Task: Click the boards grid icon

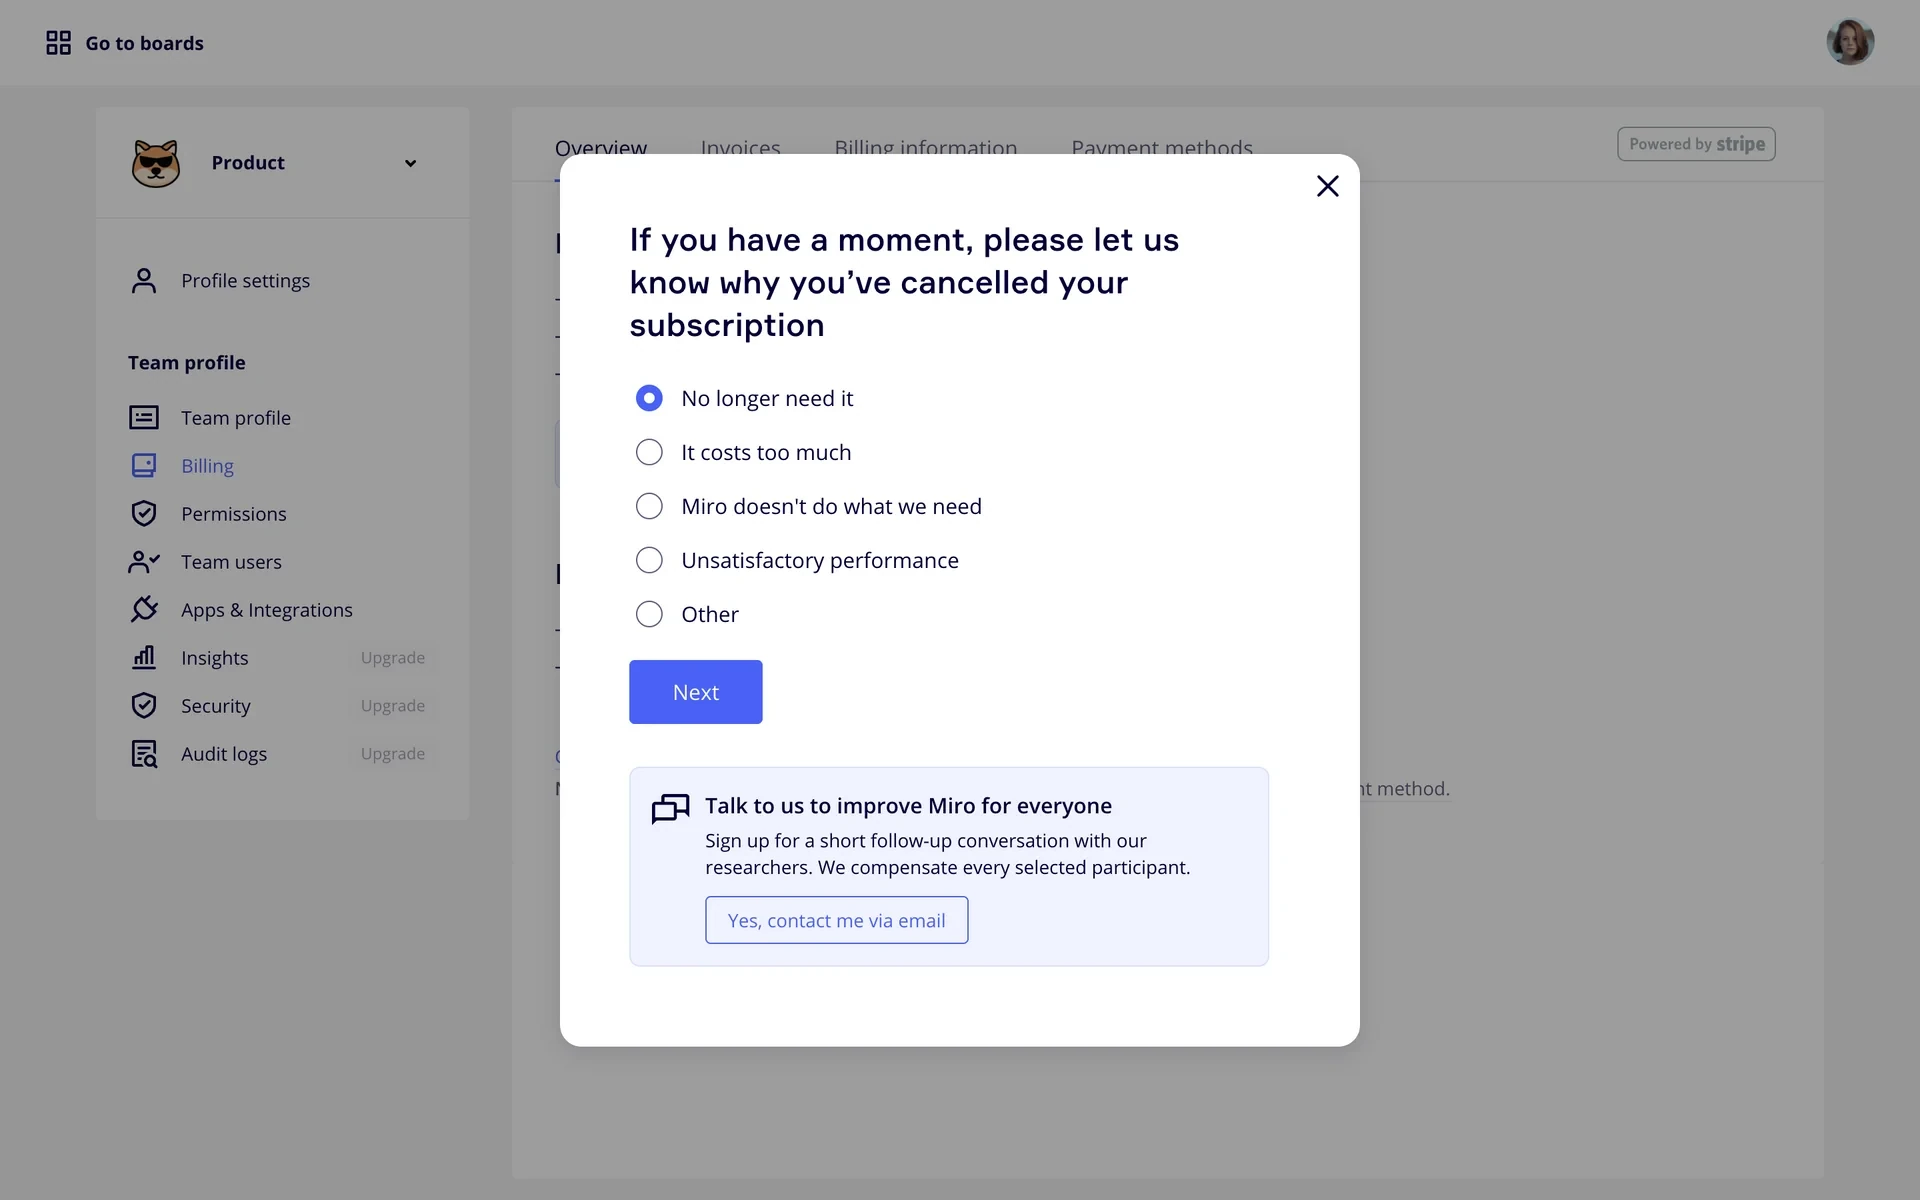Action: coord(58,43)
